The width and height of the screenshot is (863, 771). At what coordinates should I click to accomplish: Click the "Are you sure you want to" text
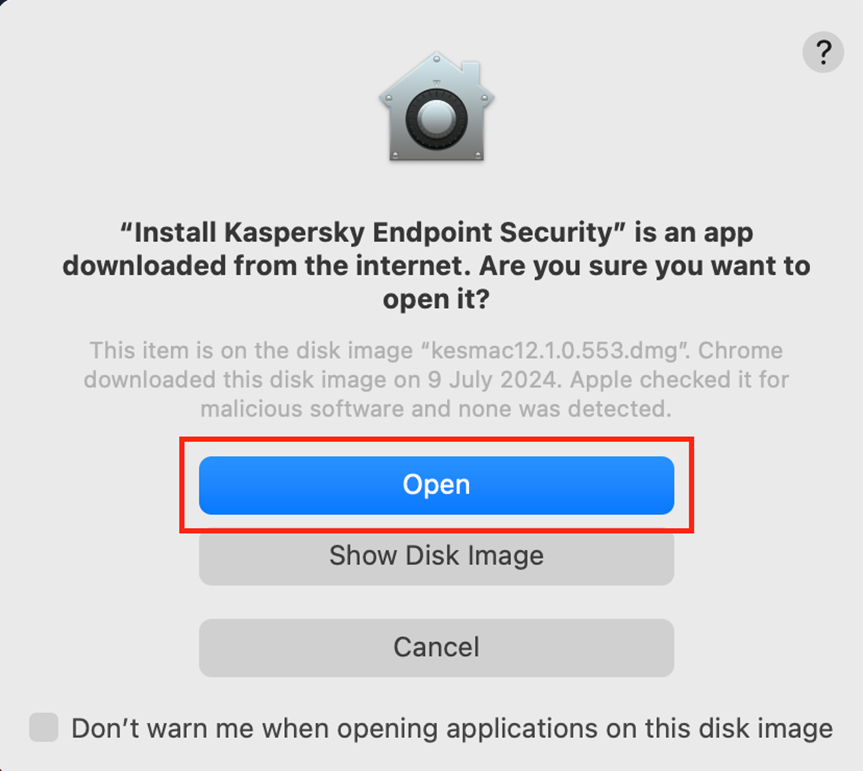[644, 266]
